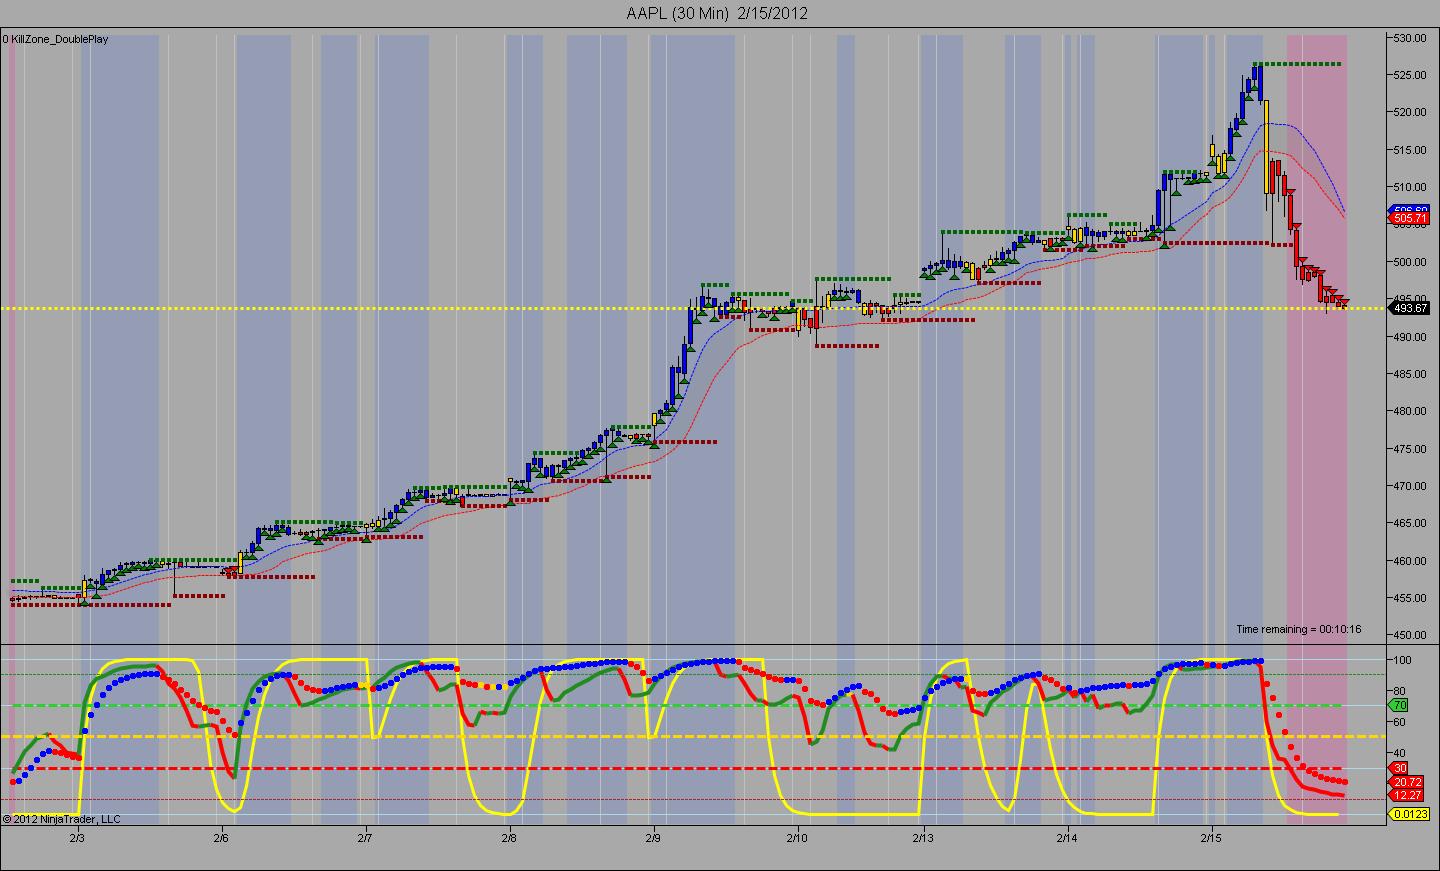Click the 490.00 price axis label
1440x871 pixels.
coord(1408,337)
